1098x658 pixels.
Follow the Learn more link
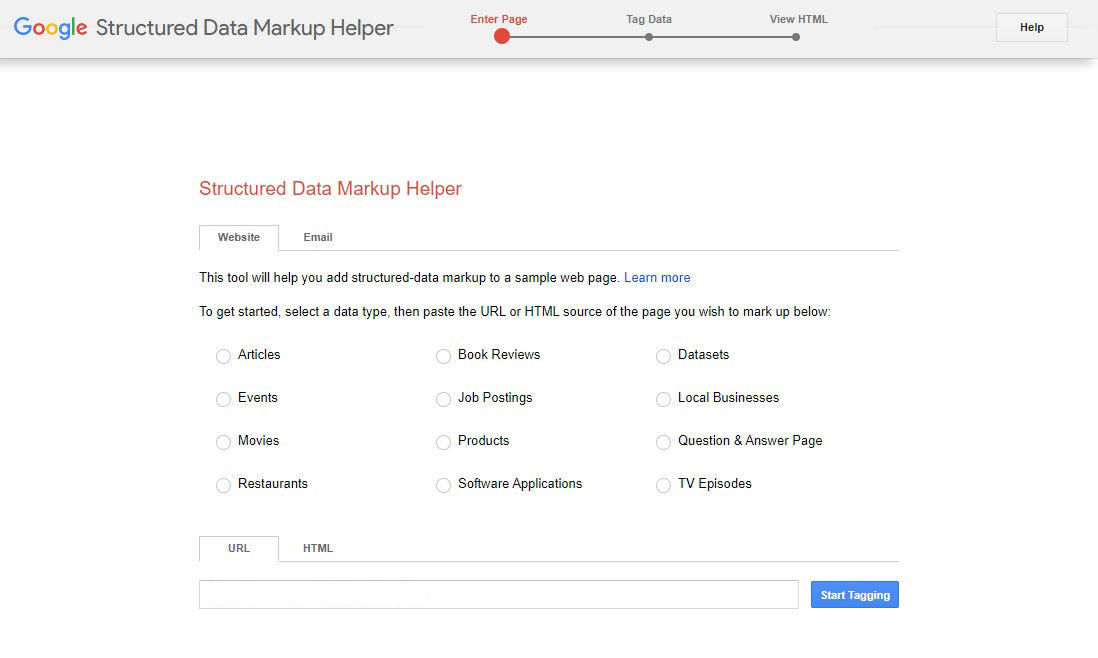[657, 277]
